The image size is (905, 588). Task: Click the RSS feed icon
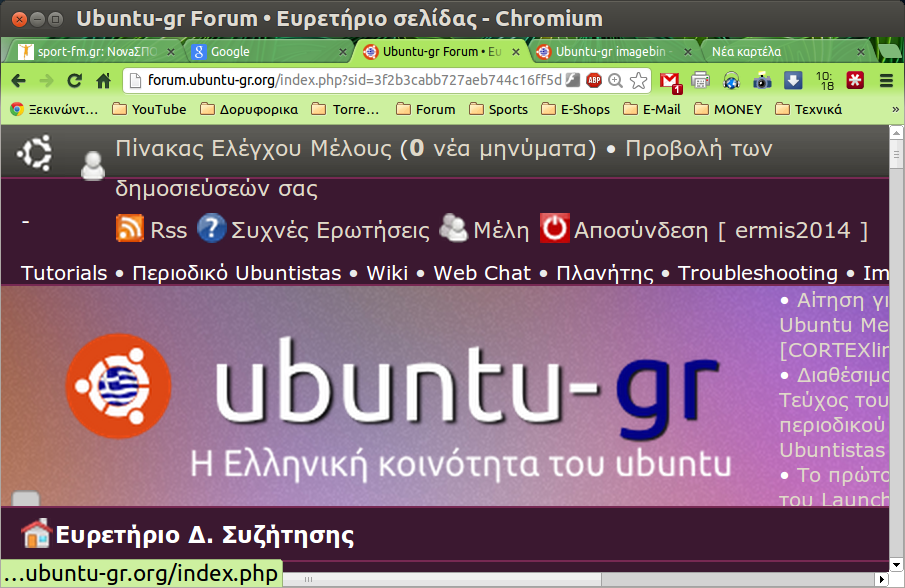(x=130, y=229)
